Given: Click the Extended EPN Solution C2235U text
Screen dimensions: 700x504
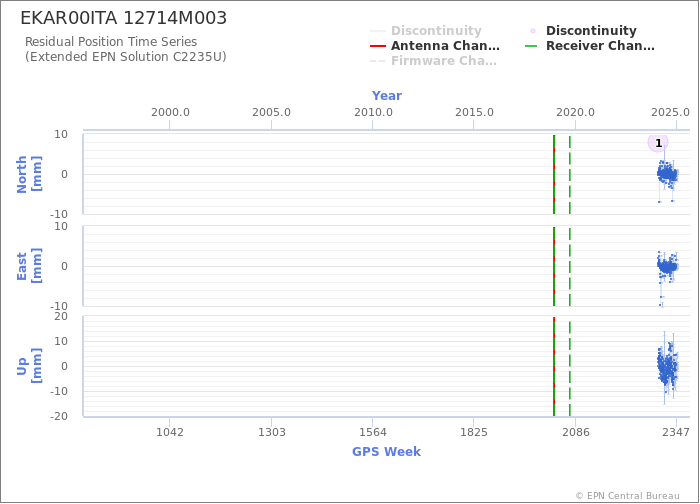Looking at the screenshot, I should click(125, 57).
